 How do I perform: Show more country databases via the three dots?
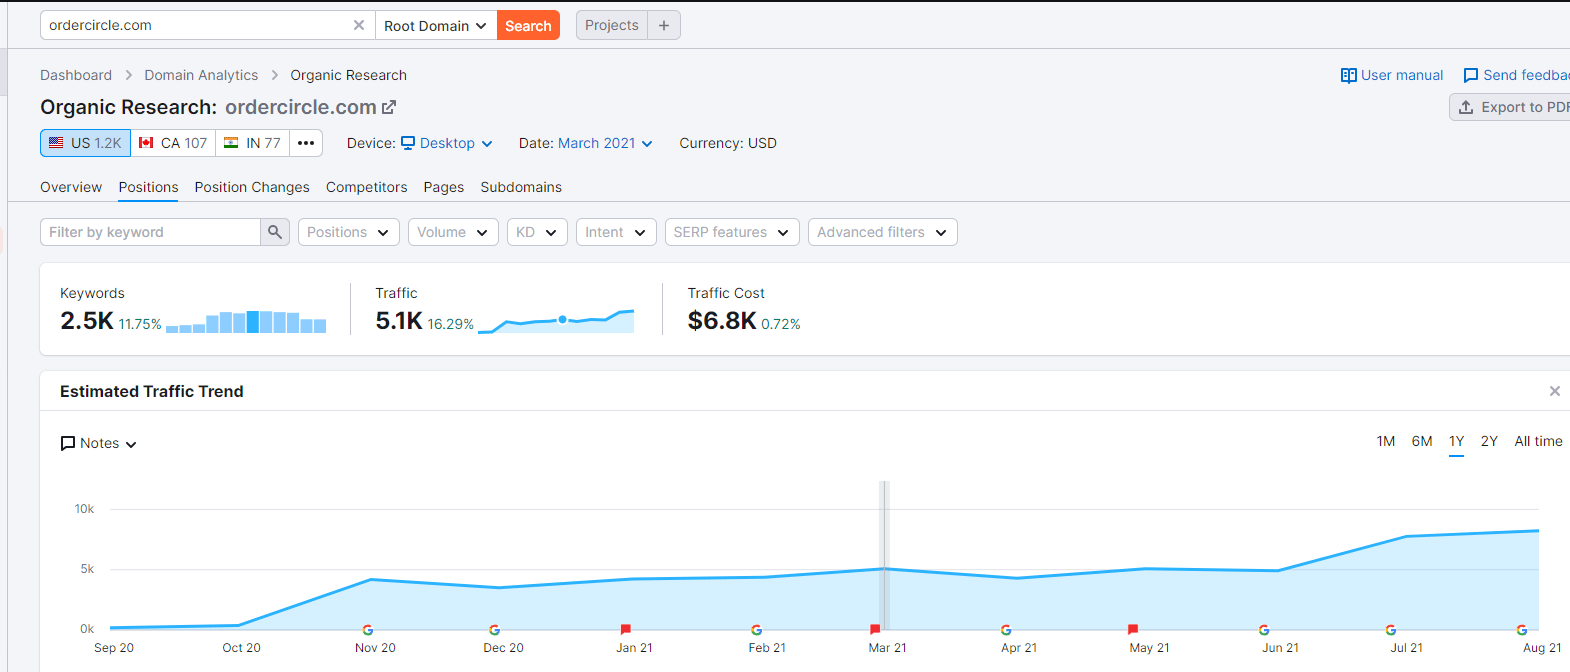pyautogui.click(x=306, y=143)
